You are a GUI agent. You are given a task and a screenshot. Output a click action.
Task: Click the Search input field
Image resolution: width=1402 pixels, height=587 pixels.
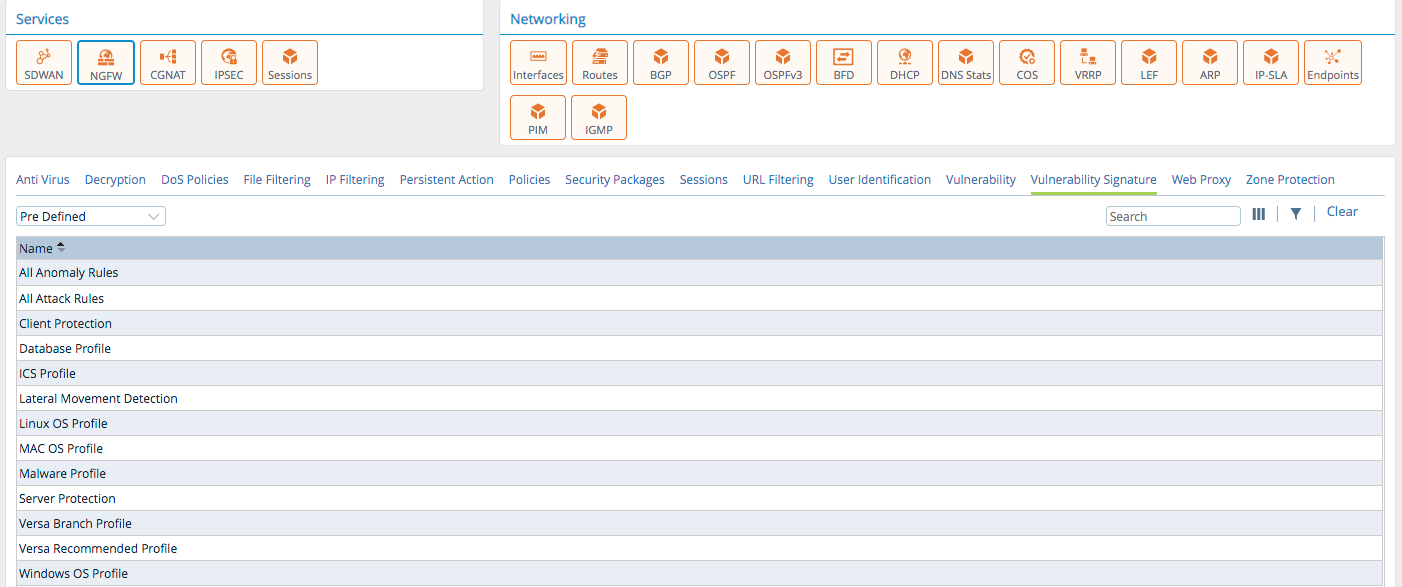click(1172, 216)
